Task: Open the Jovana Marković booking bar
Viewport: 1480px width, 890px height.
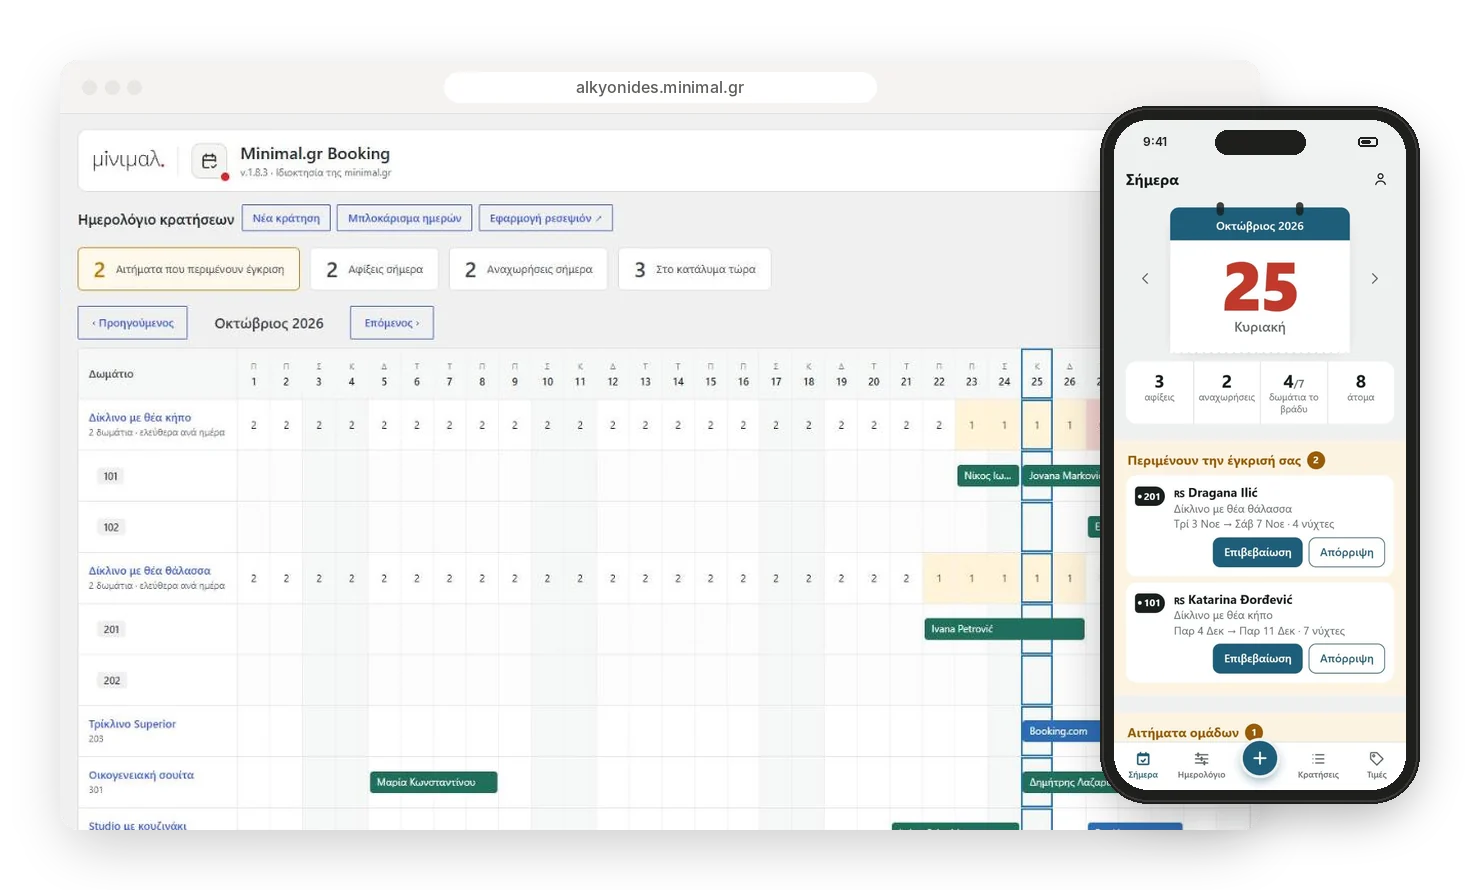Action: pyautogui.click(x=1061, y=476)
